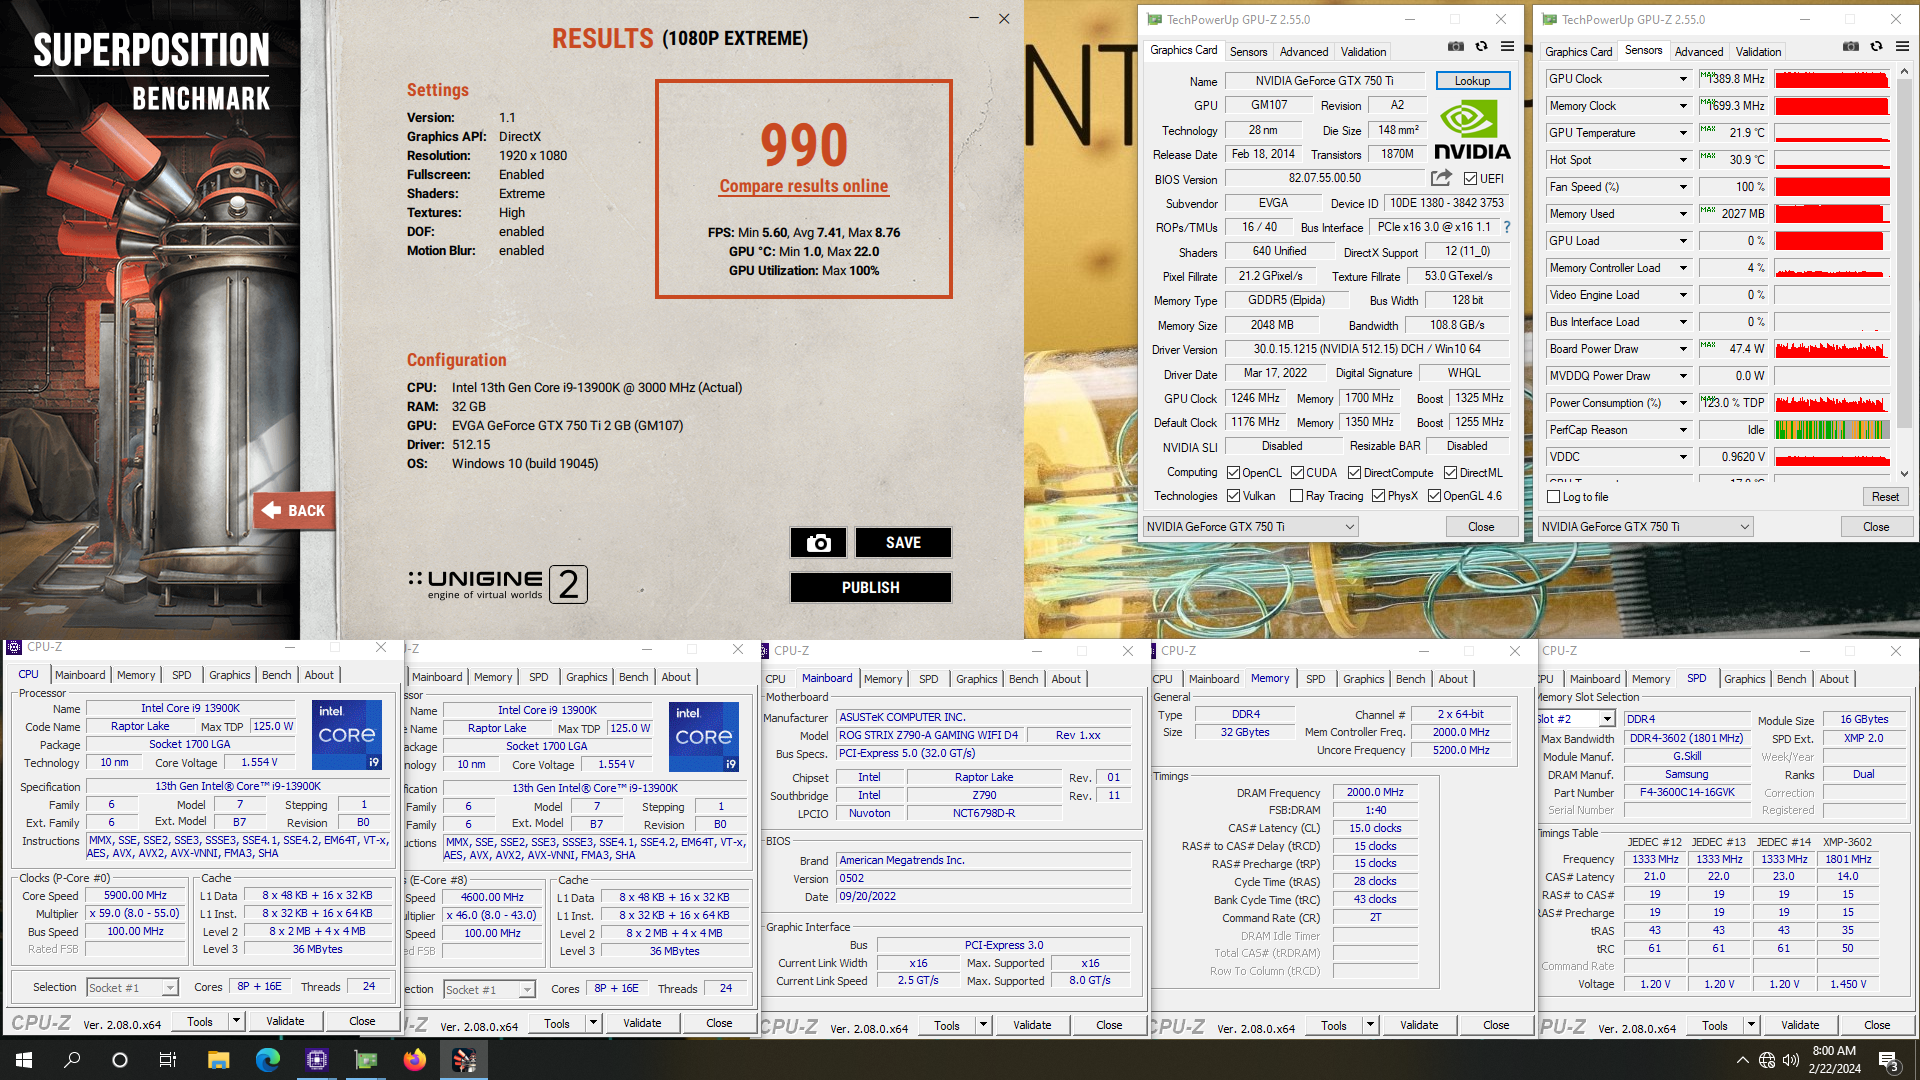This screenshot has height=1080, width=1920.
Task: Switch to Advanced tab in GPU-Z Sensors window
Action: (1699, 52)
